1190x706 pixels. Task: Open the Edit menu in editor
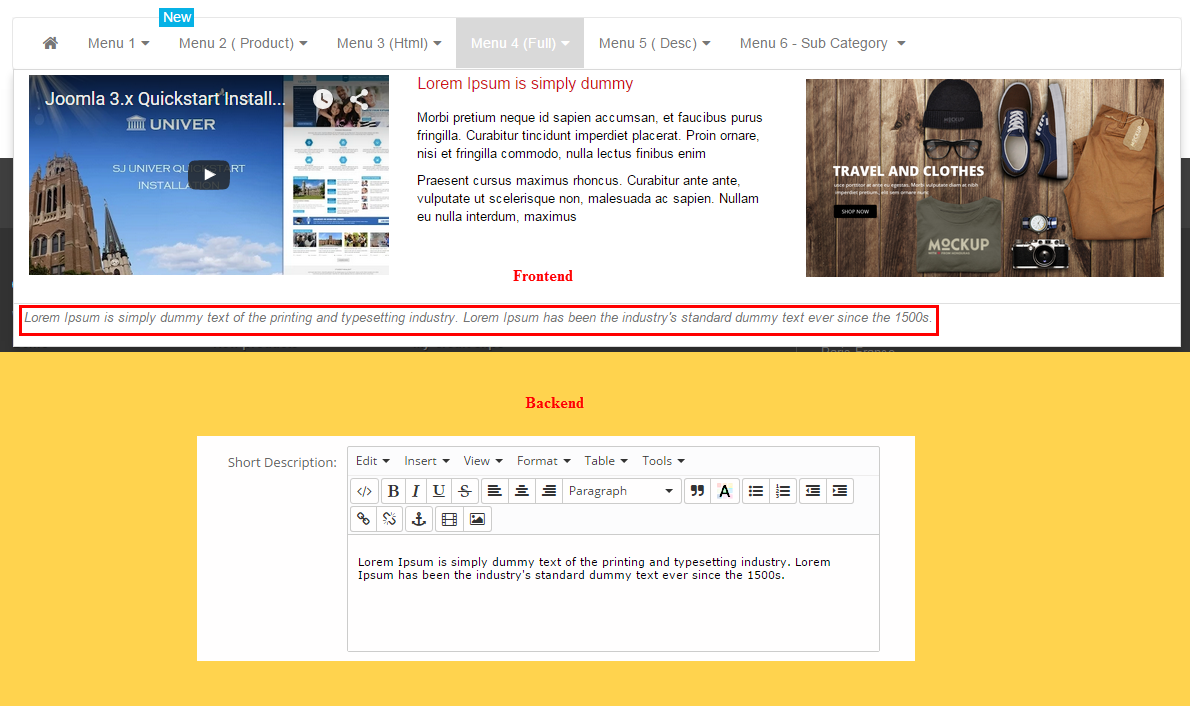tap(373, 461)
